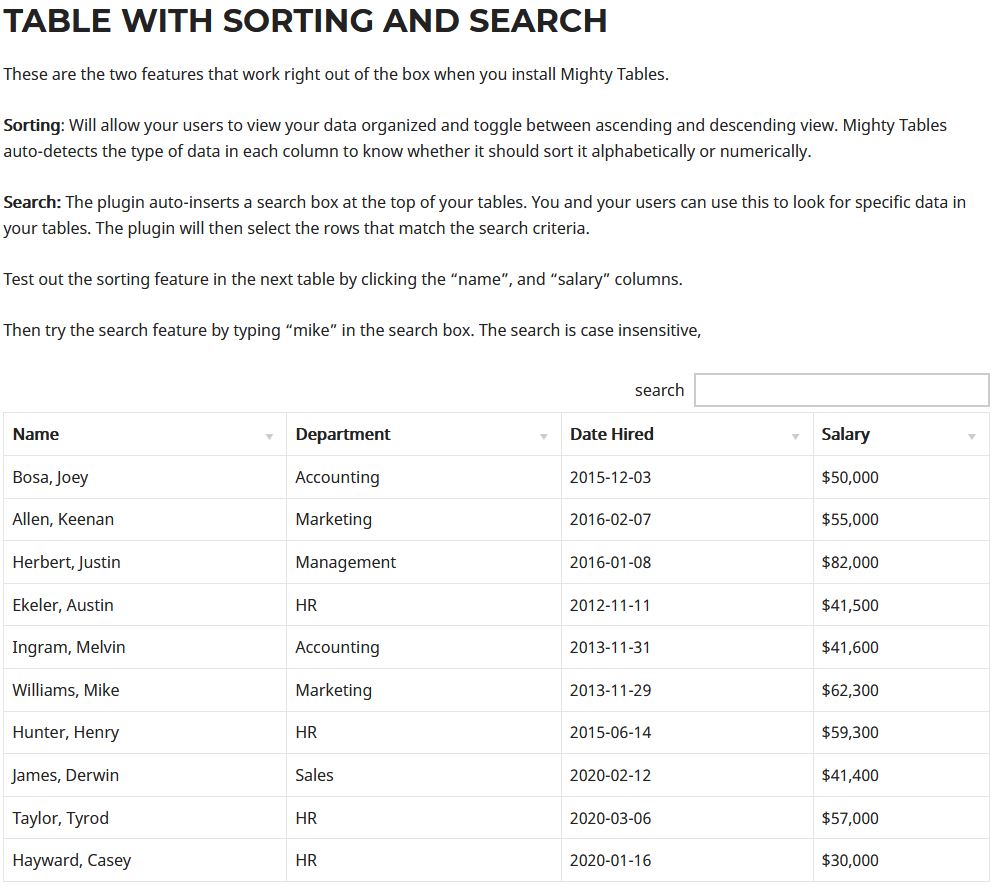
Task: Click the sort arrow in Department column
Action: tap(544, 436)
